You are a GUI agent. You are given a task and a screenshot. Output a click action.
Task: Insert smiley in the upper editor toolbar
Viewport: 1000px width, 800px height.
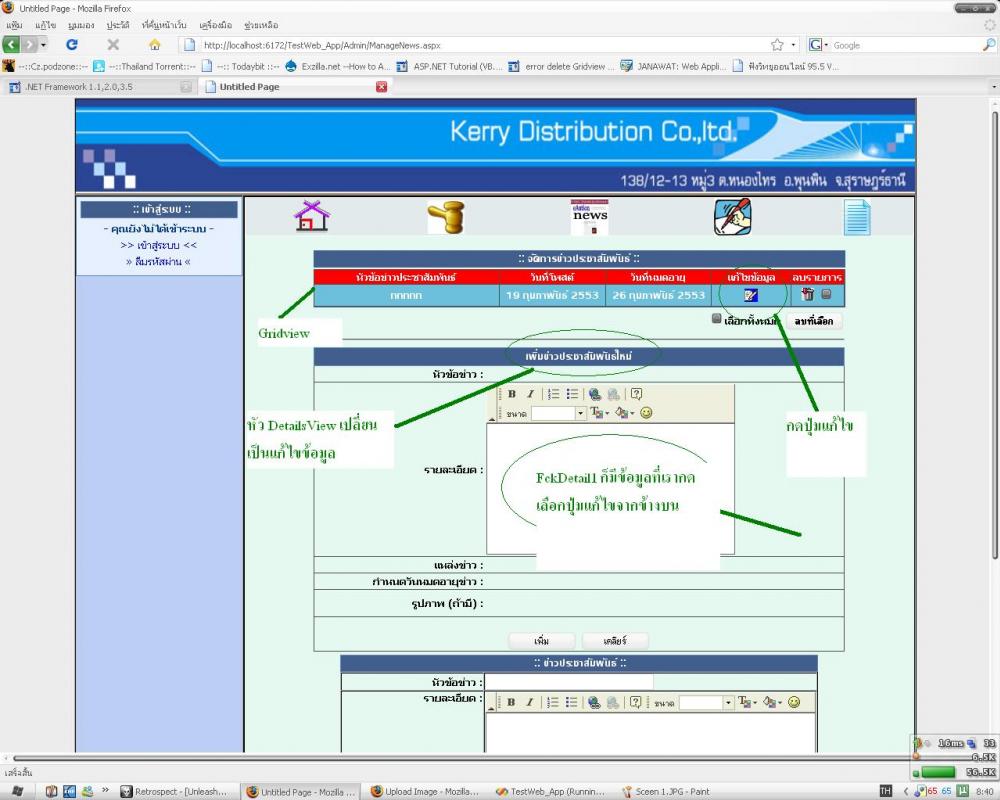click(646, 413)
